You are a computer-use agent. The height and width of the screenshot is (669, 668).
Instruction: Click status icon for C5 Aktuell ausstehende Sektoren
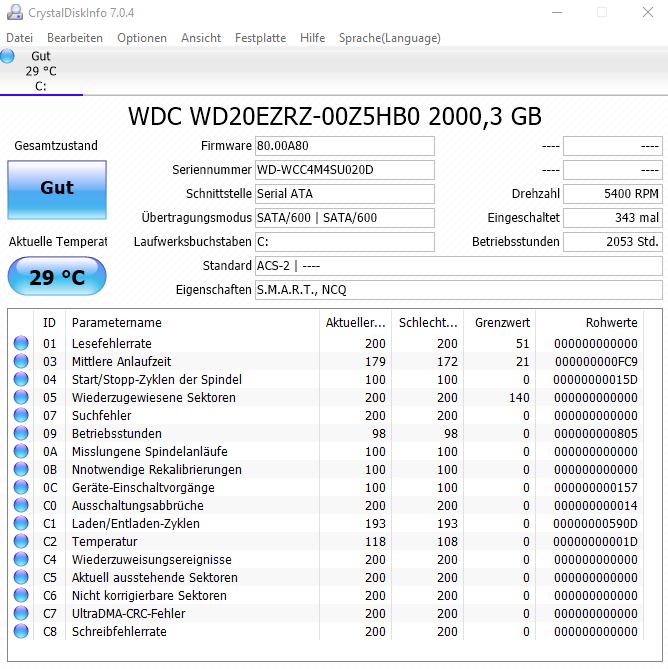[x=21, y=577]
